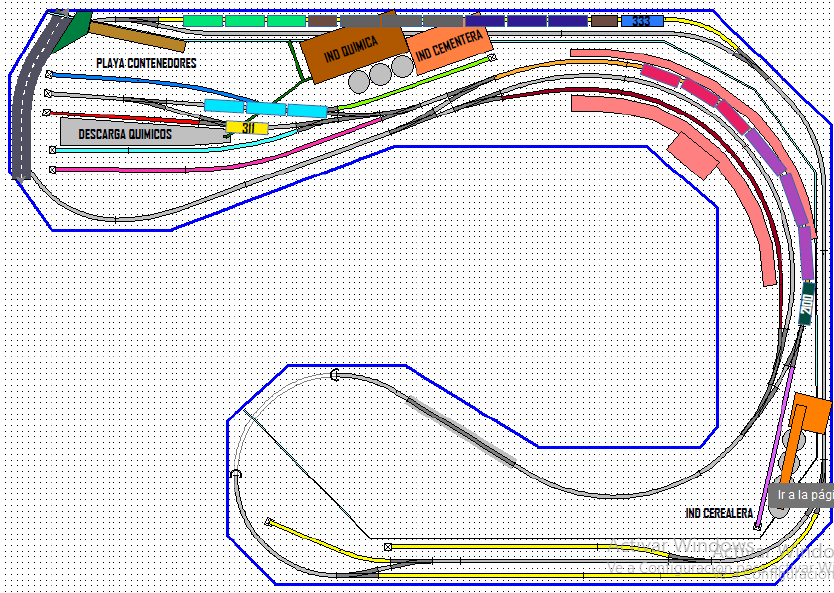The height and width of the screenshot is (593, 834).
Task: Click the PLAYA CONTENEDORES label
Action: [146, 63]
